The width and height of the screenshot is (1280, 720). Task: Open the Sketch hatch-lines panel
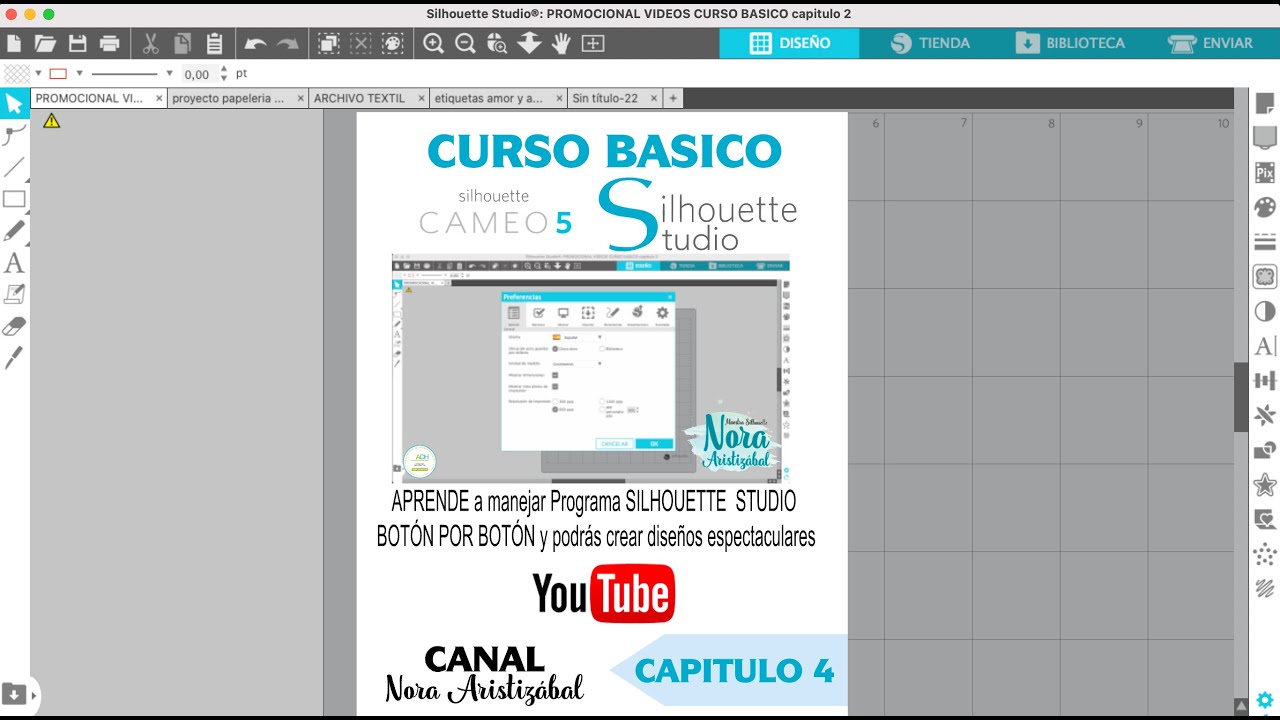pyautogui.click(x=1265, y=588)
